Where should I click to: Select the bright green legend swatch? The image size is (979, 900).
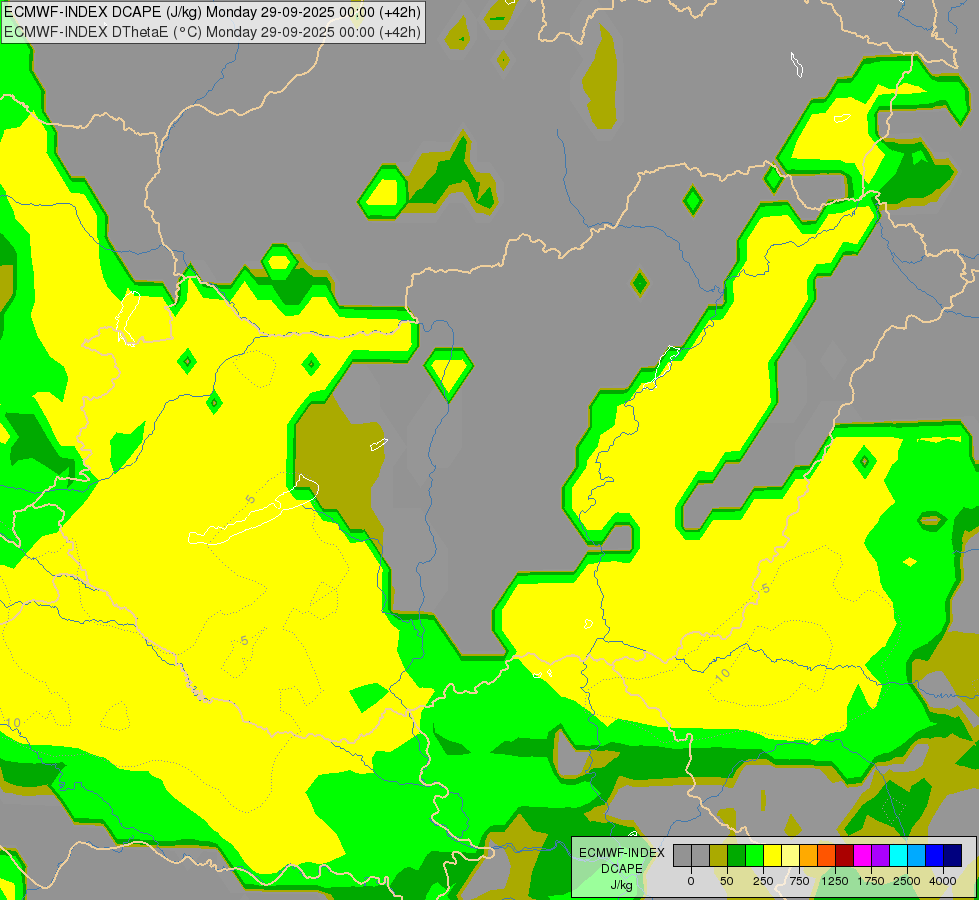pos(754,855)
